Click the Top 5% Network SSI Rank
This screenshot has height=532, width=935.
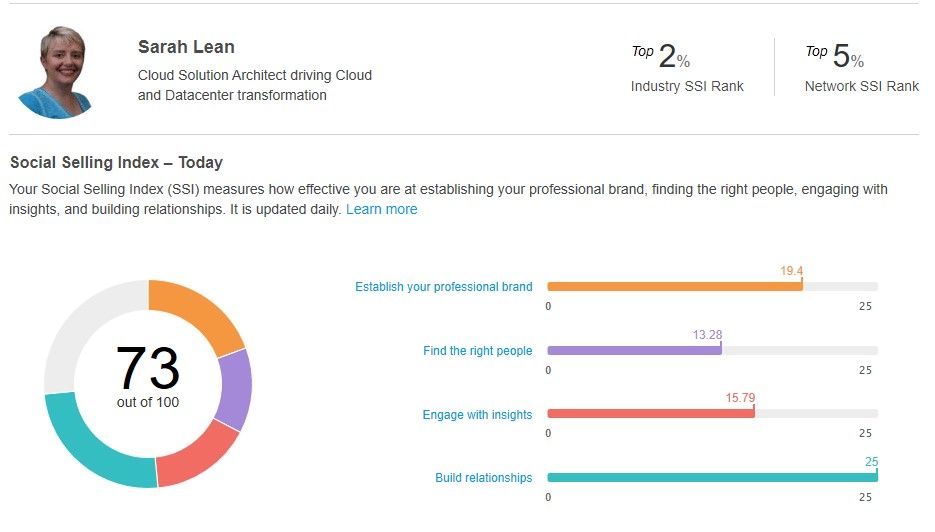pos(862,68)
